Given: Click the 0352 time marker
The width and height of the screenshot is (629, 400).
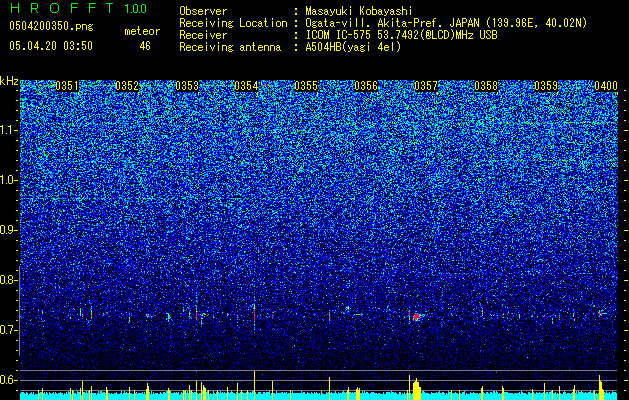Looking at the screenshot, I should pos(127,86).
